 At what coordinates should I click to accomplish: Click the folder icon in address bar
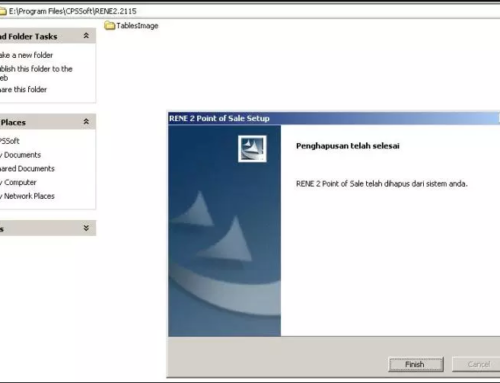pyautogui.click(x=3, y=11)
